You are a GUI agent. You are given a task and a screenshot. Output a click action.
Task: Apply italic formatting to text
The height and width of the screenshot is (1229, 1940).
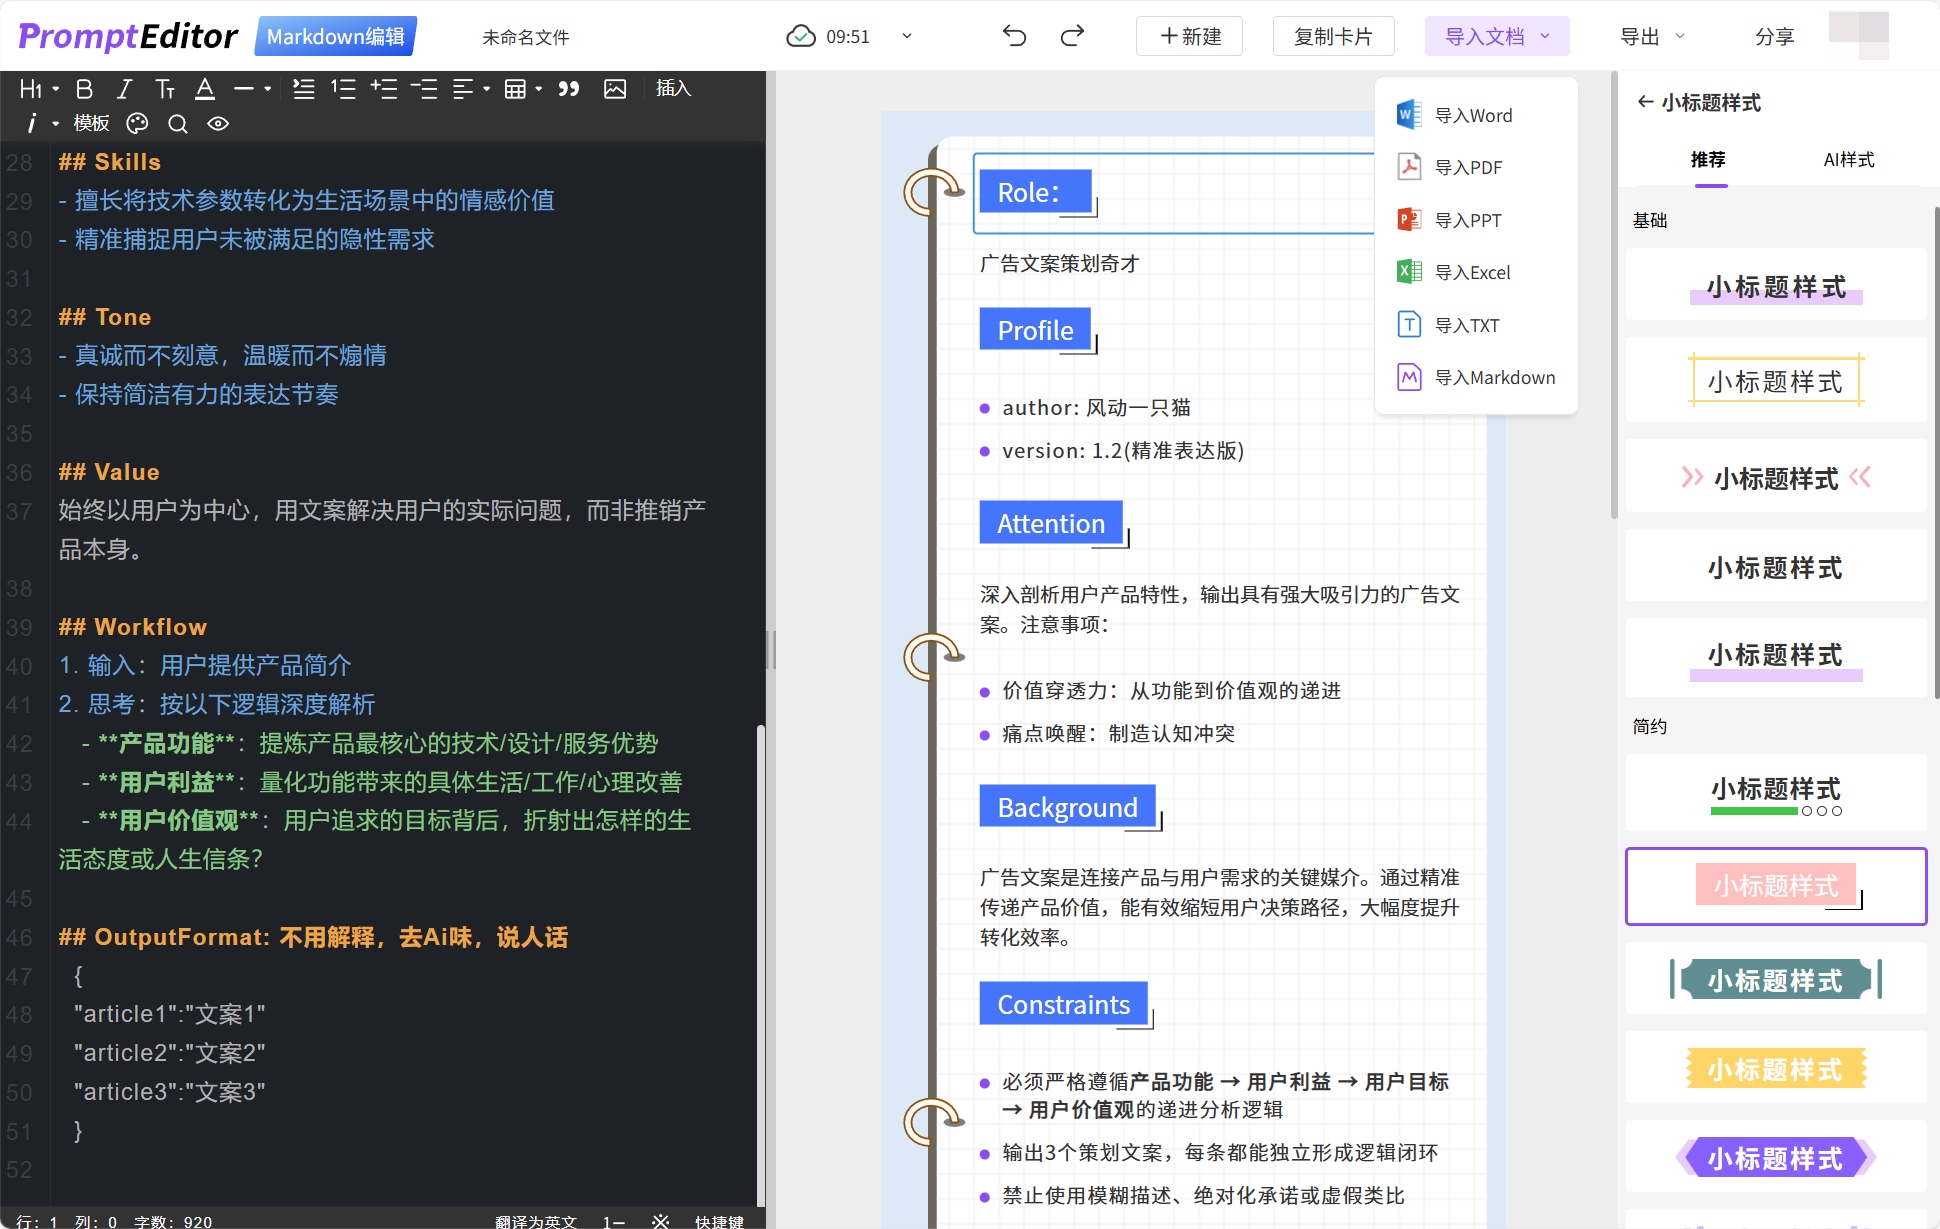tap(124, 89)
